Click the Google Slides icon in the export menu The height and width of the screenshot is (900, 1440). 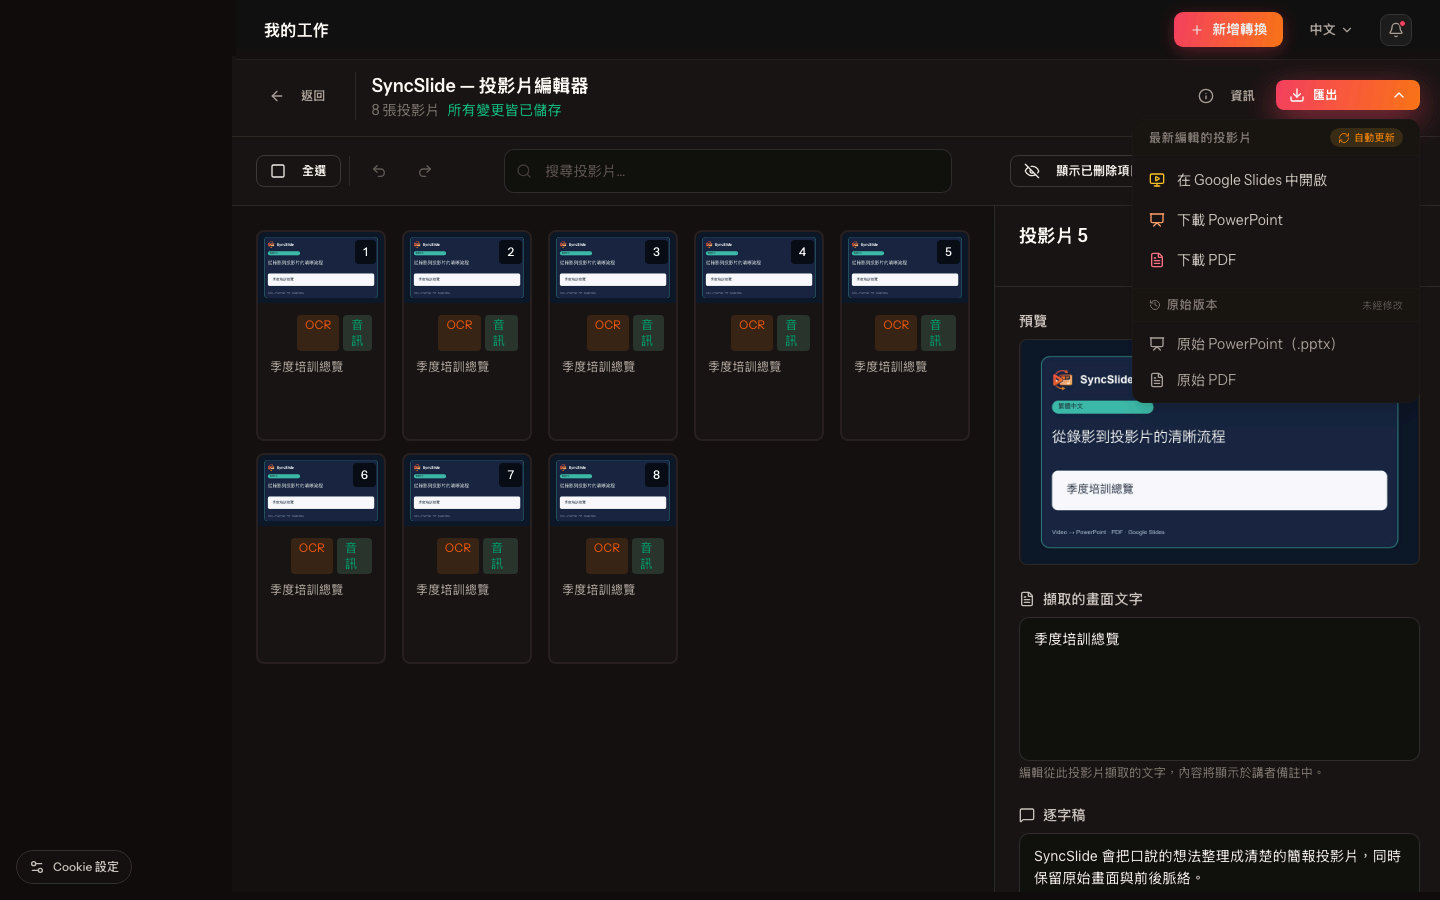(x=1157, y=180)
